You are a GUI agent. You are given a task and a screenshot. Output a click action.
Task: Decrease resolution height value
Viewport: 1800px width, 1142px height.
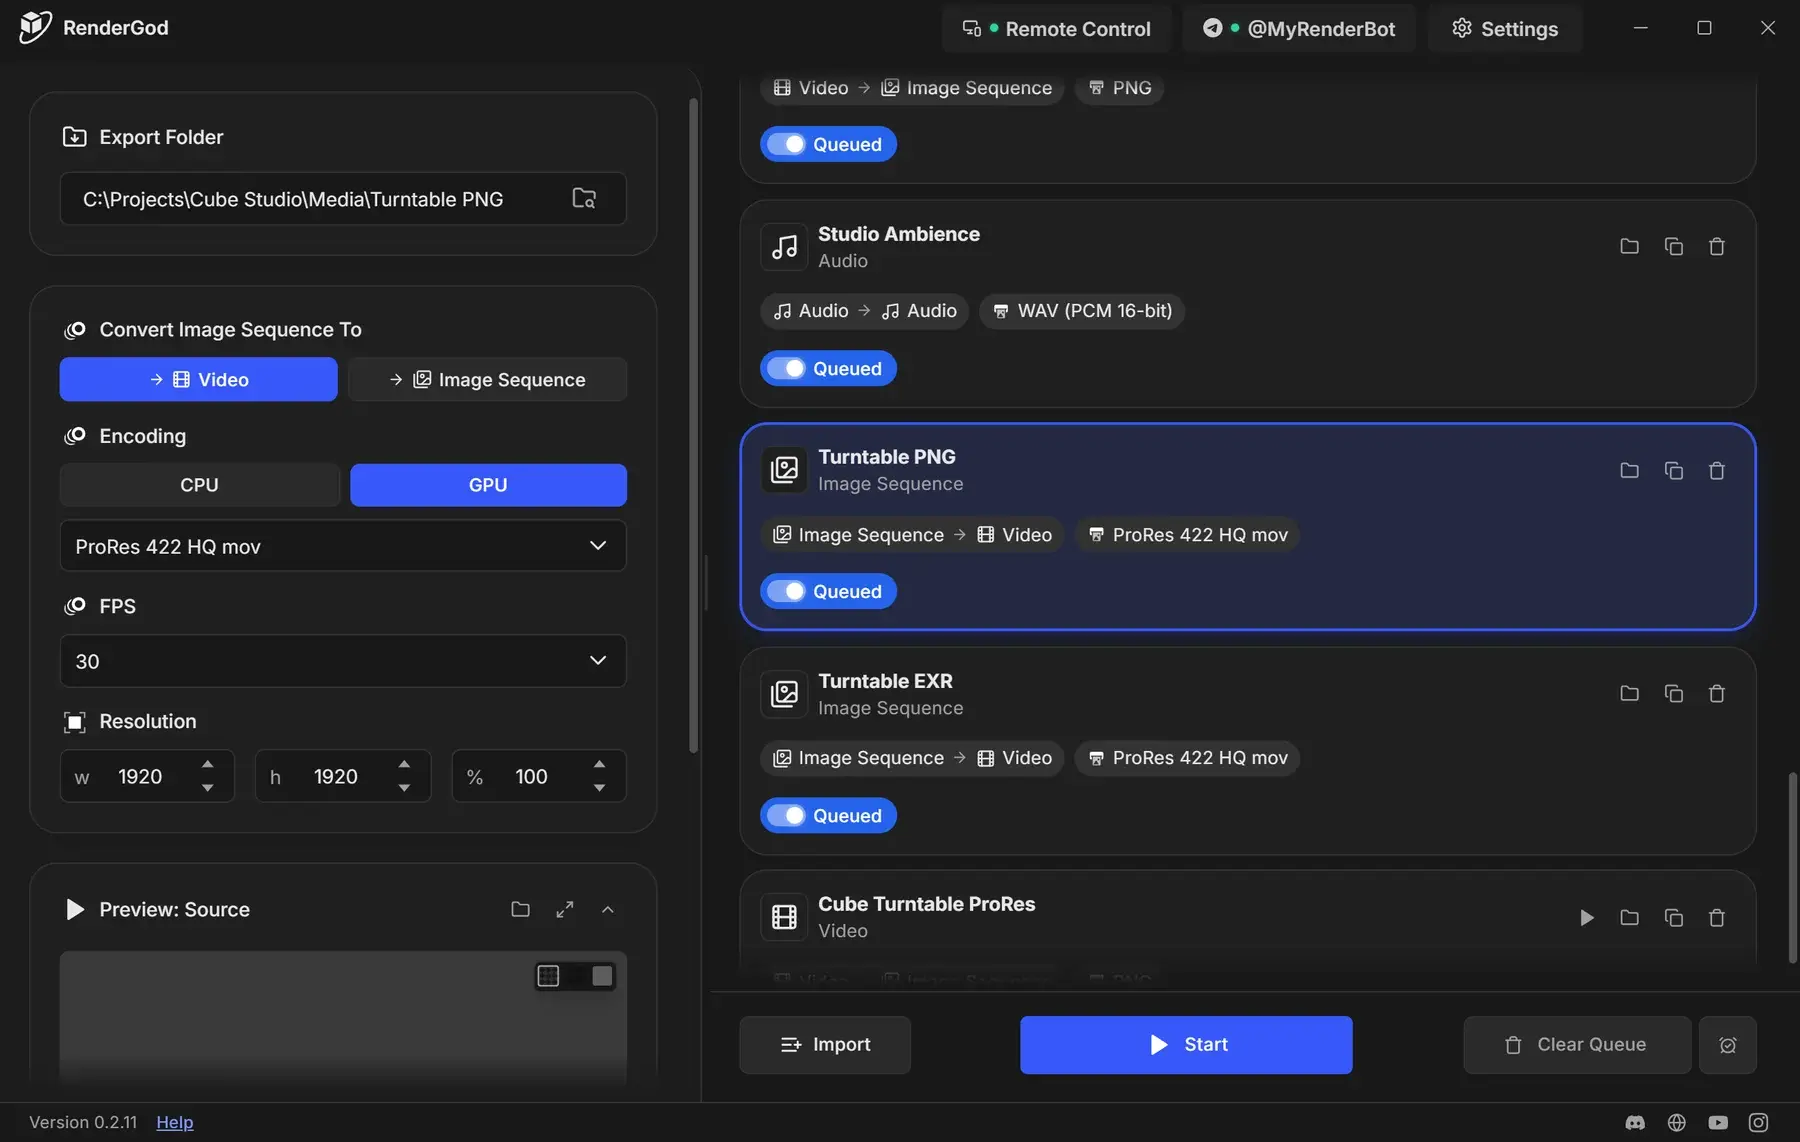pyautogui.click(x=404, y=788)
